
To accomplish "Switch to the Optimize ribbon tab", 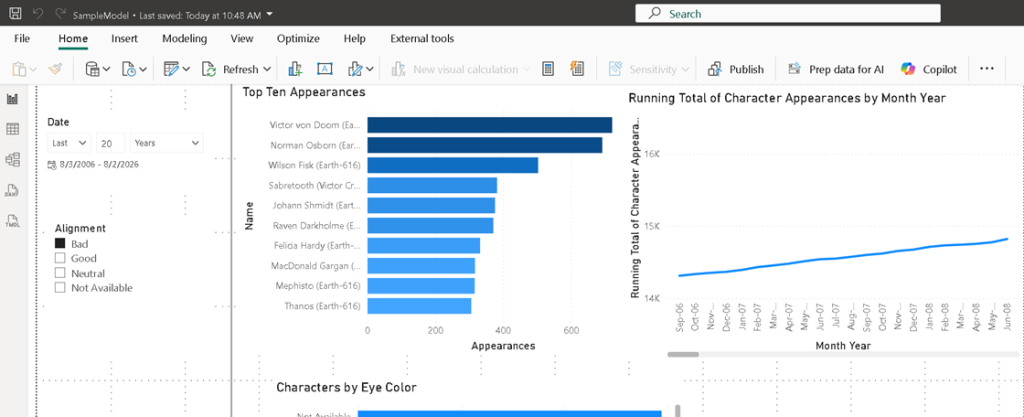I will click(298, 39).
